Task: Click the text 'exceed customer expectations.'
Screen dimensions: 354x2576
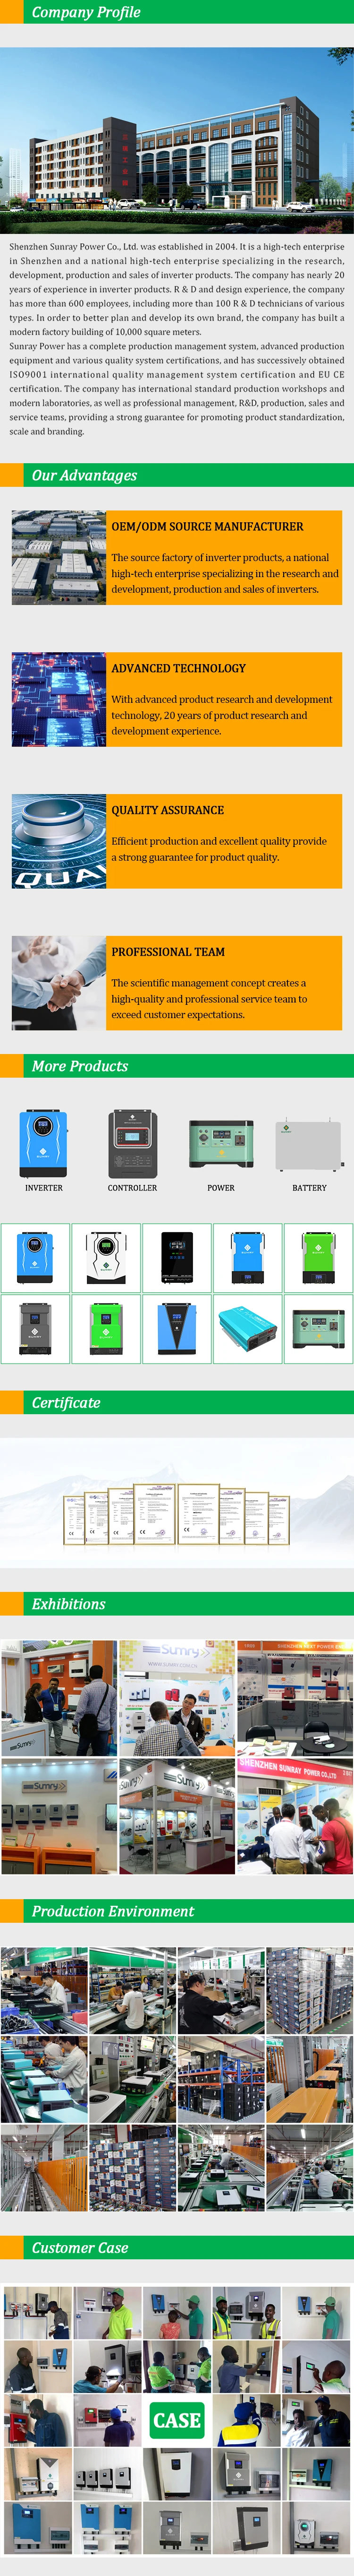Action: [x=178, y=1014]
